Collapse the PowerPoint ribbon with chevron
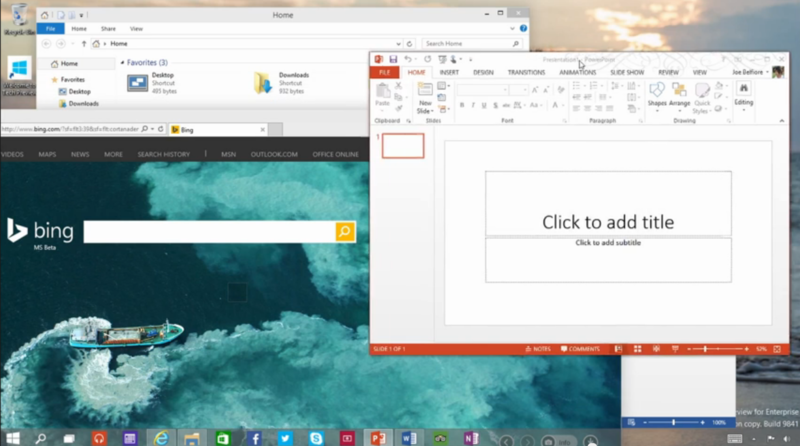This screenshot has width=800, height=446. [782, 121]
